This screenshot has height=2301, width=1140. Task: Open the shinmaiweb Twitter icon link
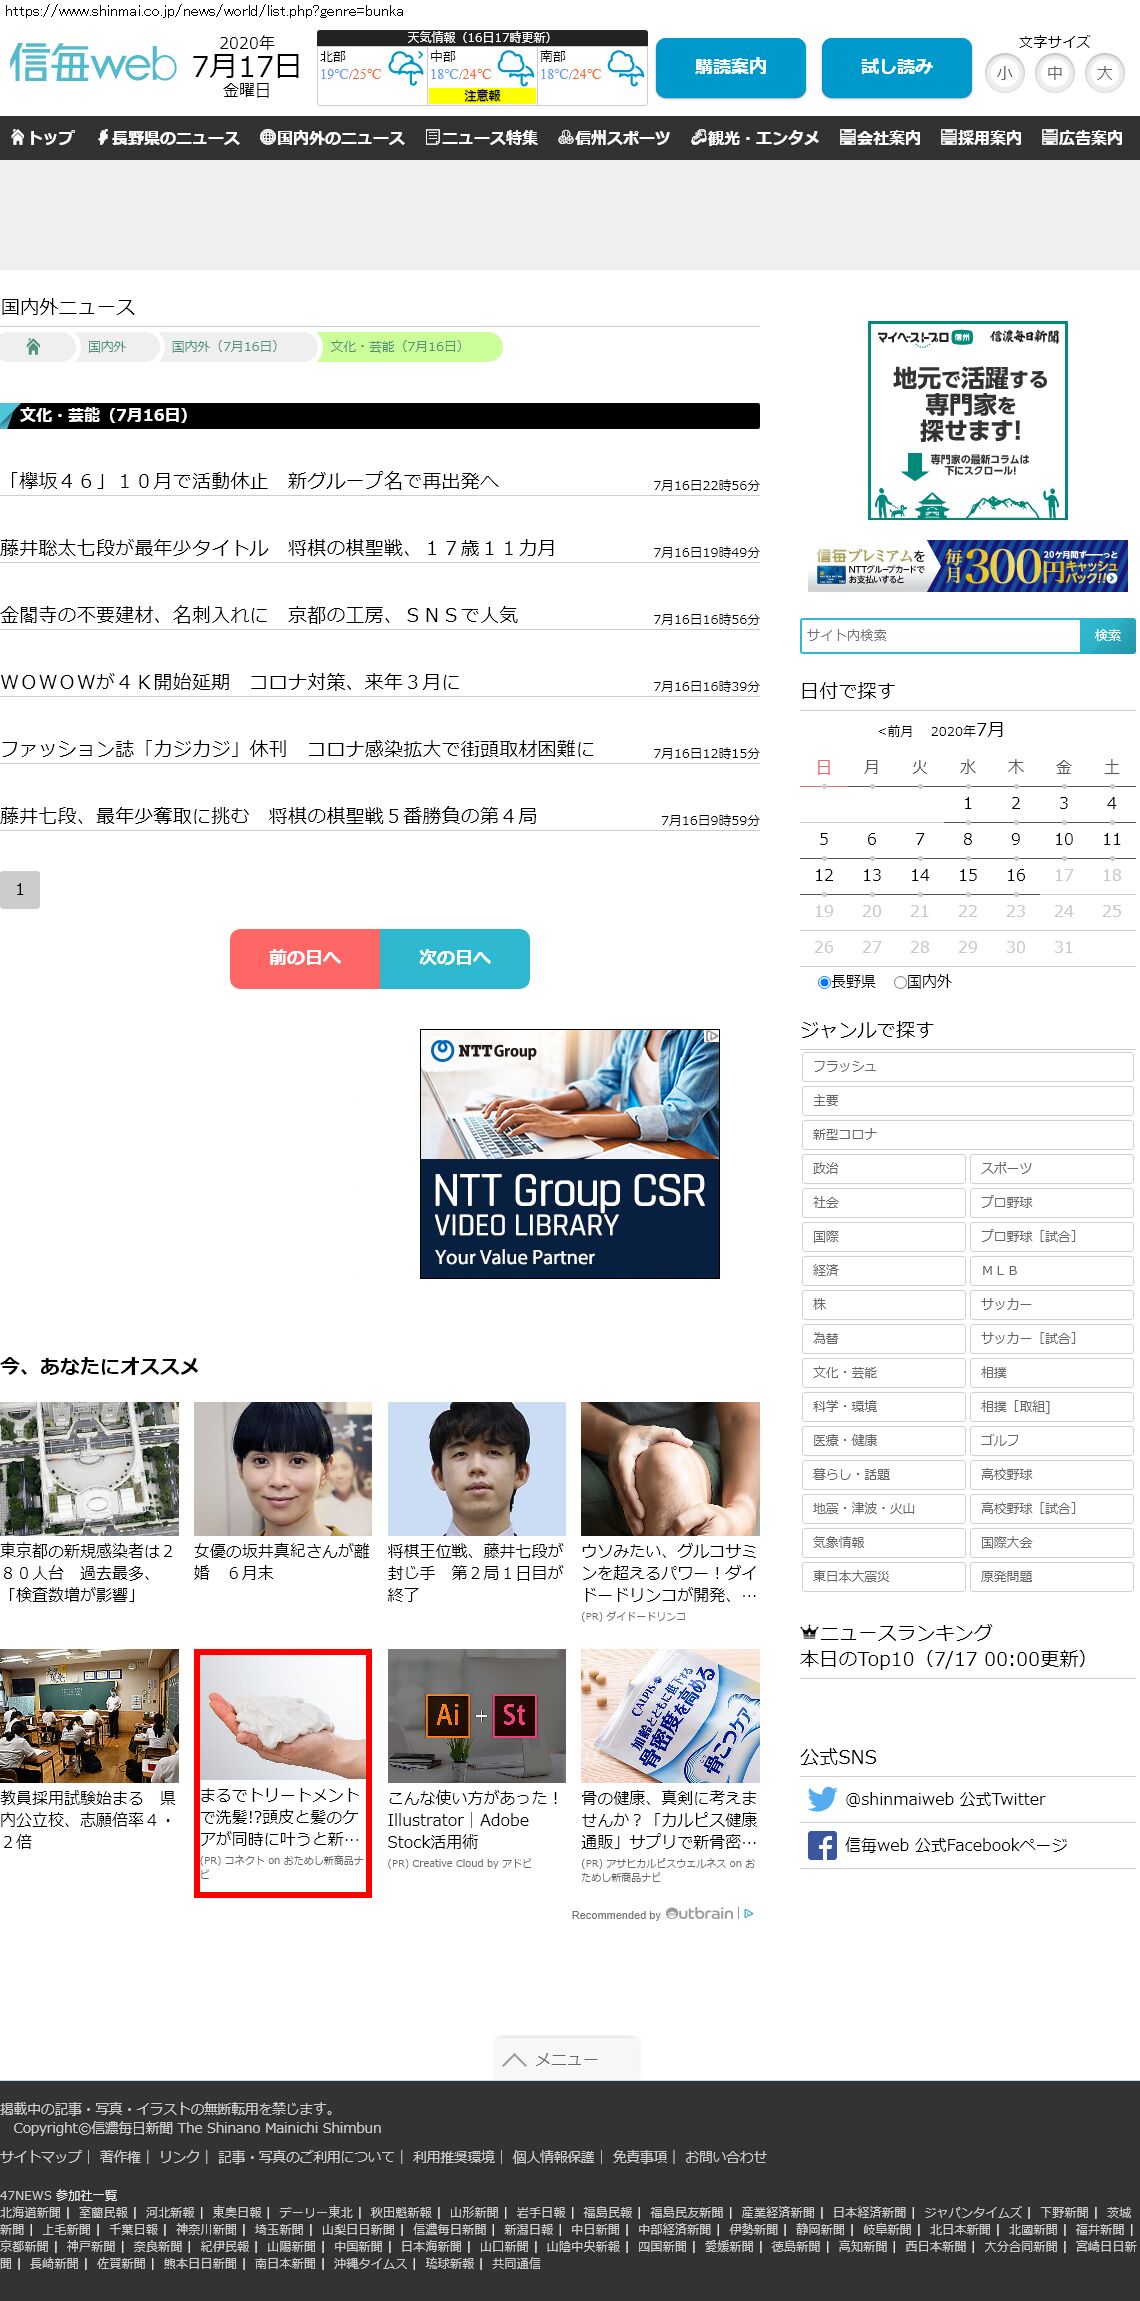point(822,1799)
